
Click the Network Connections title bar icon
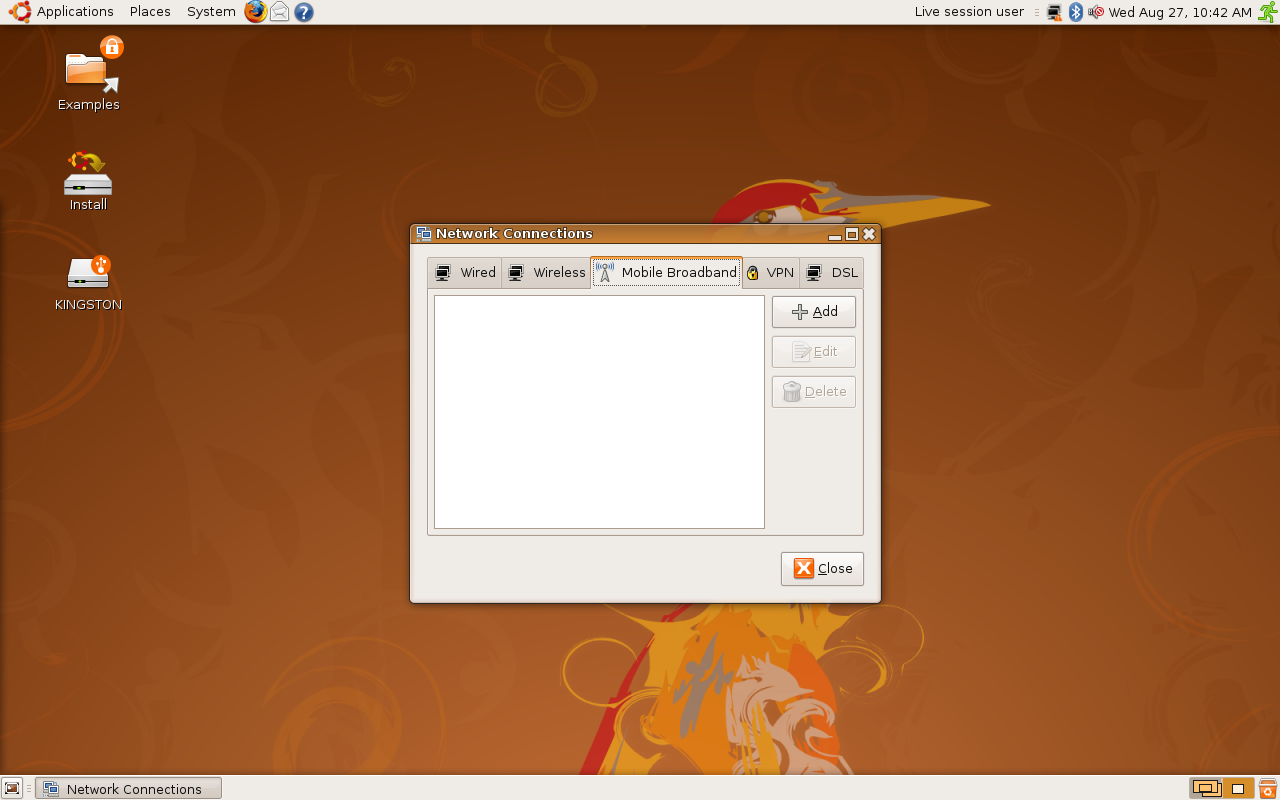point(423,234)
